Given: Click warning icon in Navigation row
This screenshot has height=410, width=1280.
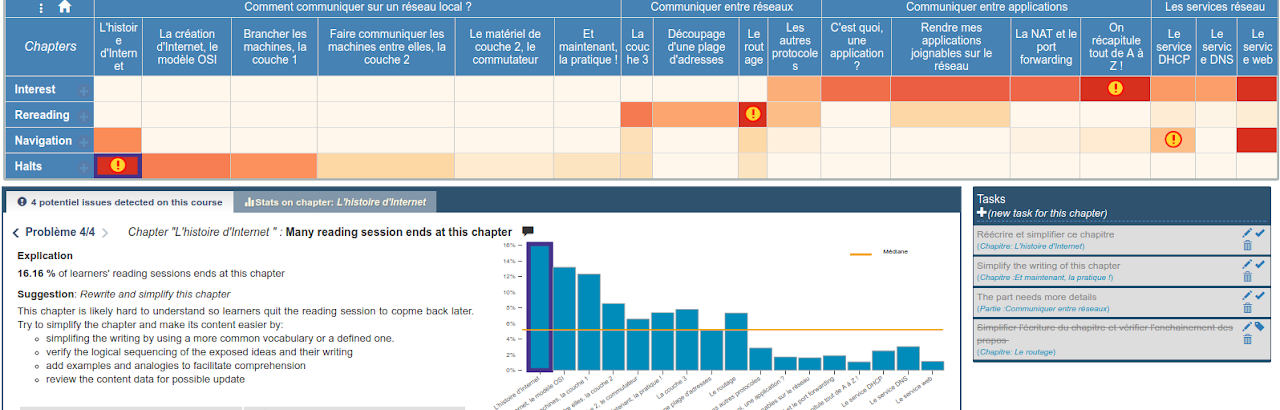Looking at the screenshot, I should click(x=1173, y=140).
